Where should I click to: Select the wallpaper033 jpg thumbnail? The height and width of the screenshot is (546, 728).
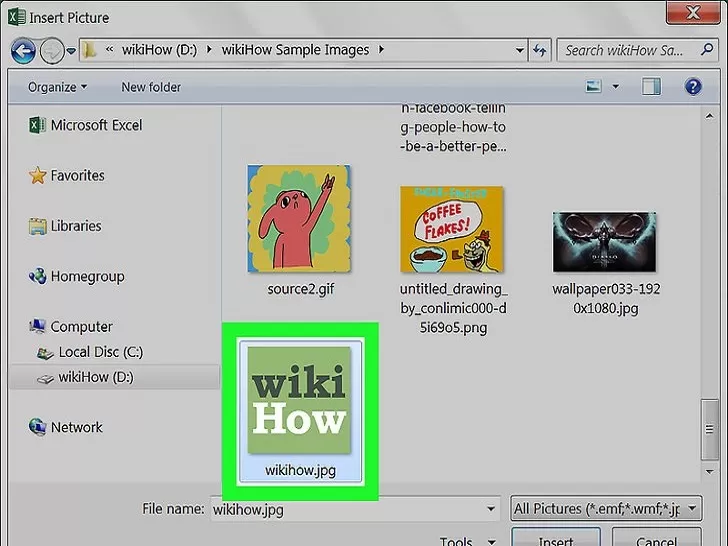point(604,242)
